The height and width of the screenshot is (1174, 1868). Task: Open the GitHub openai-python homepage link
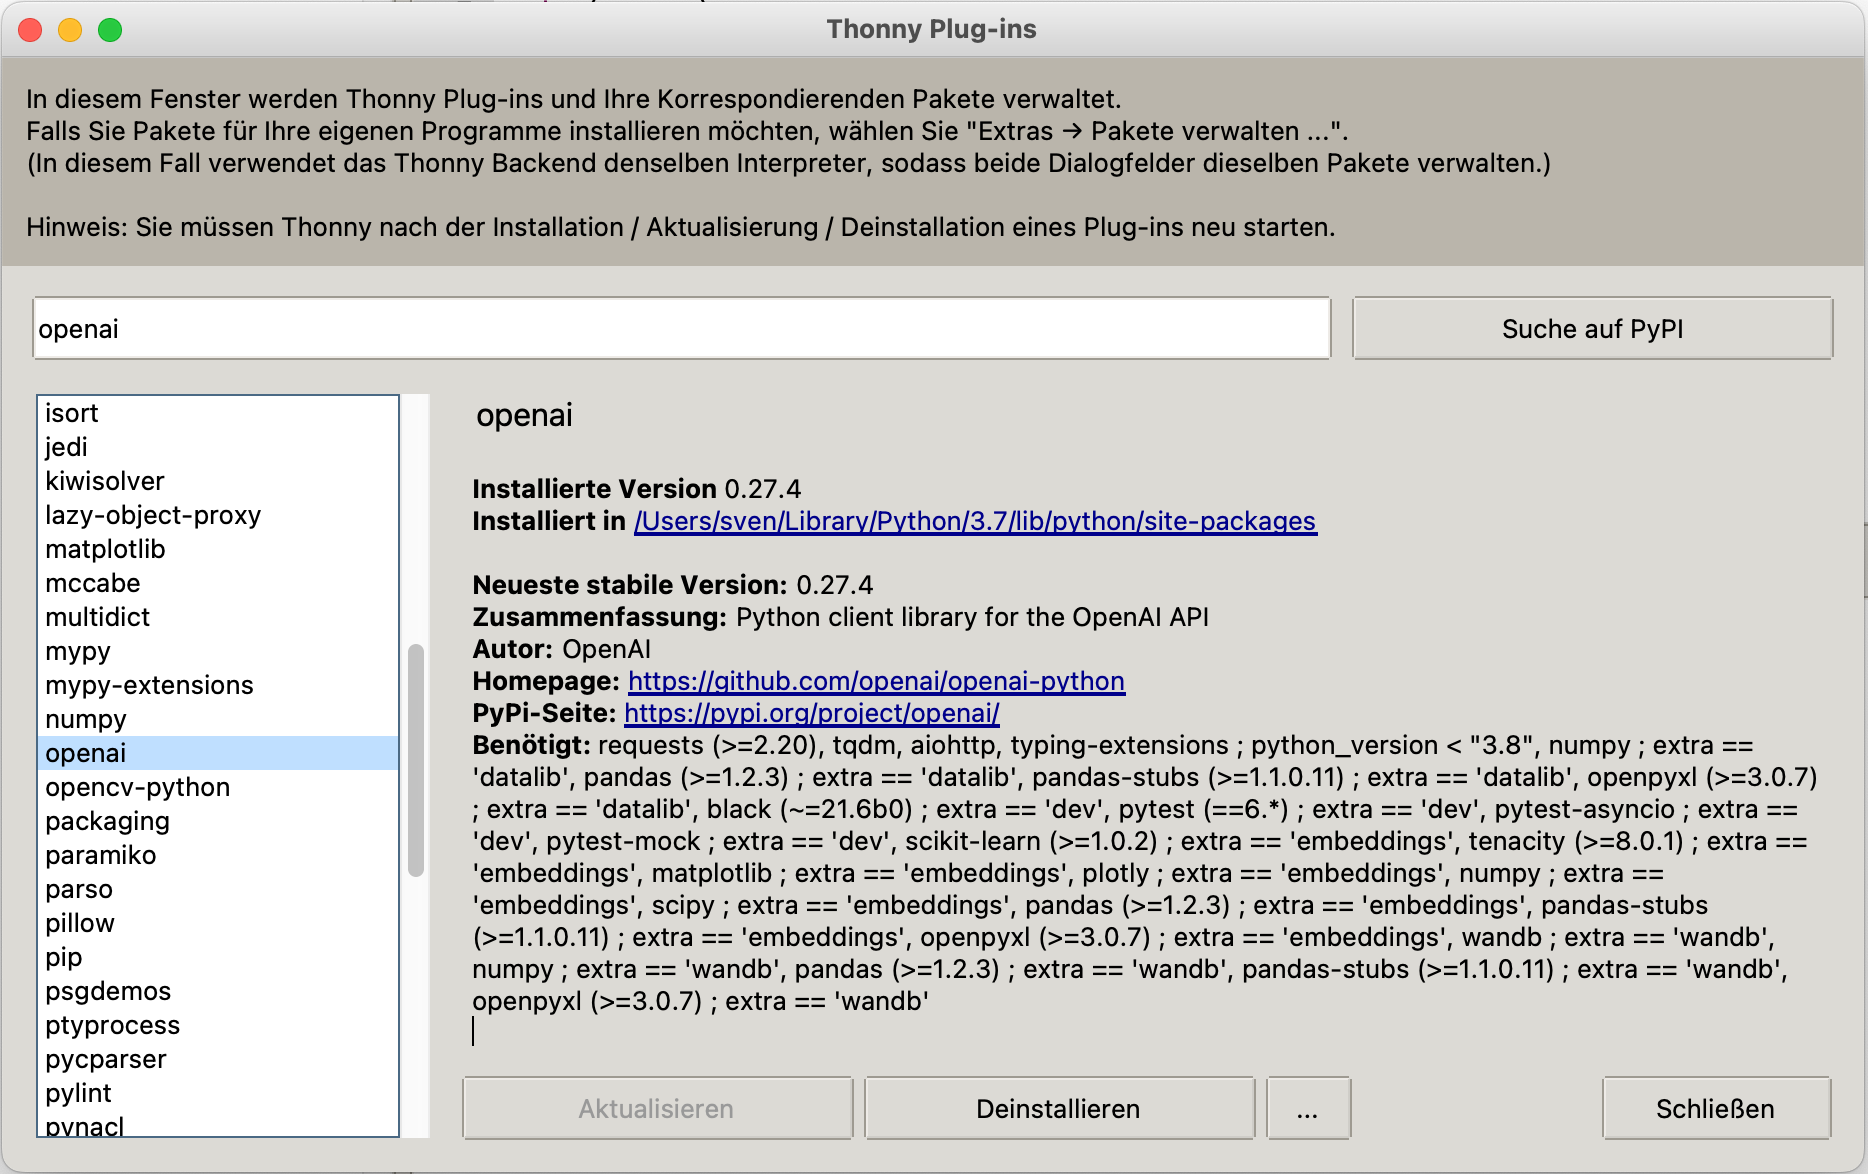pos(876,681)
